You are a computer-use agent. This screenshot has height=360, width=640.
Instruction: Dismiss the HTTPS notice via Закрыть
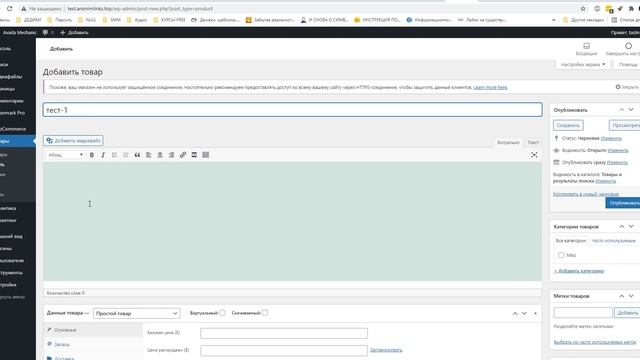pyautogui.click(x=627, y=87)
